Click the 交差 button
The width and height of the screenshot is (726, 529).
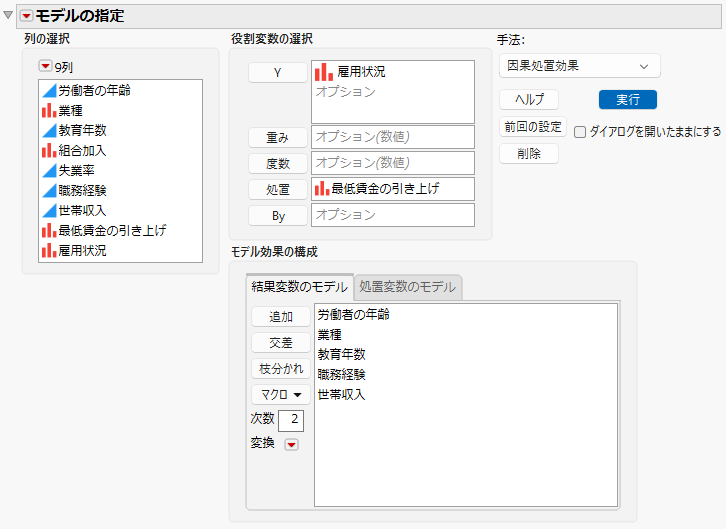pos(281,342)
